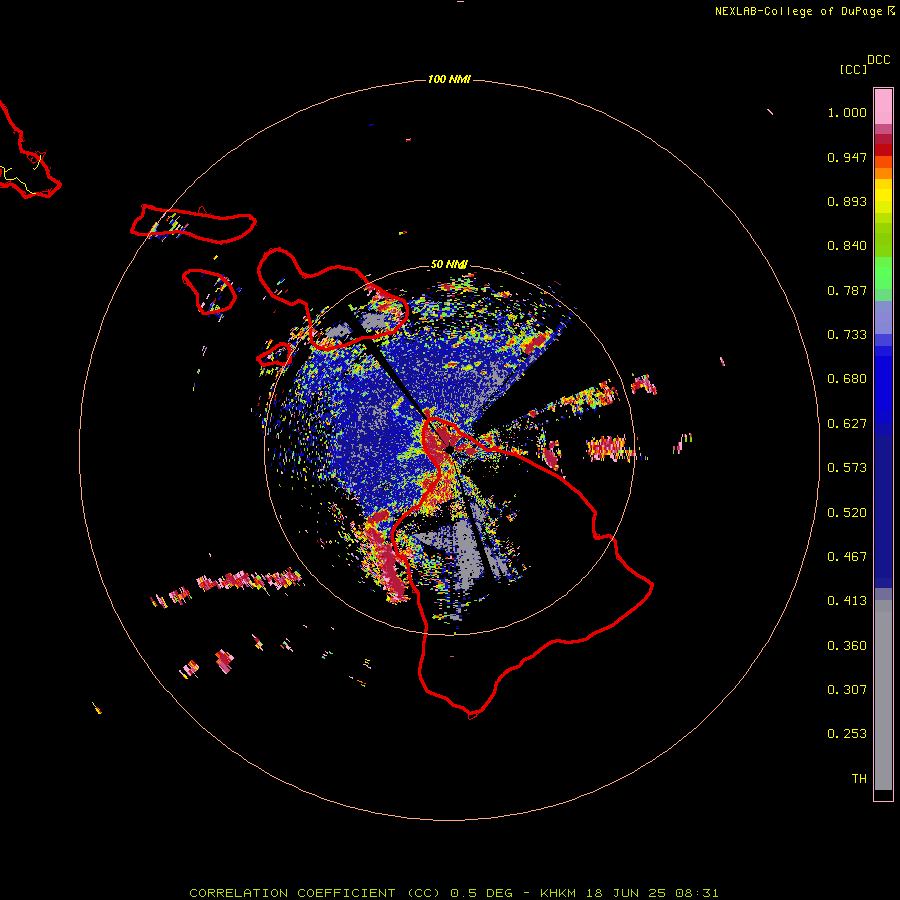Pick the light pink swatch beside 1.000
Screen dimensions: 900x900
pos(883,107)
